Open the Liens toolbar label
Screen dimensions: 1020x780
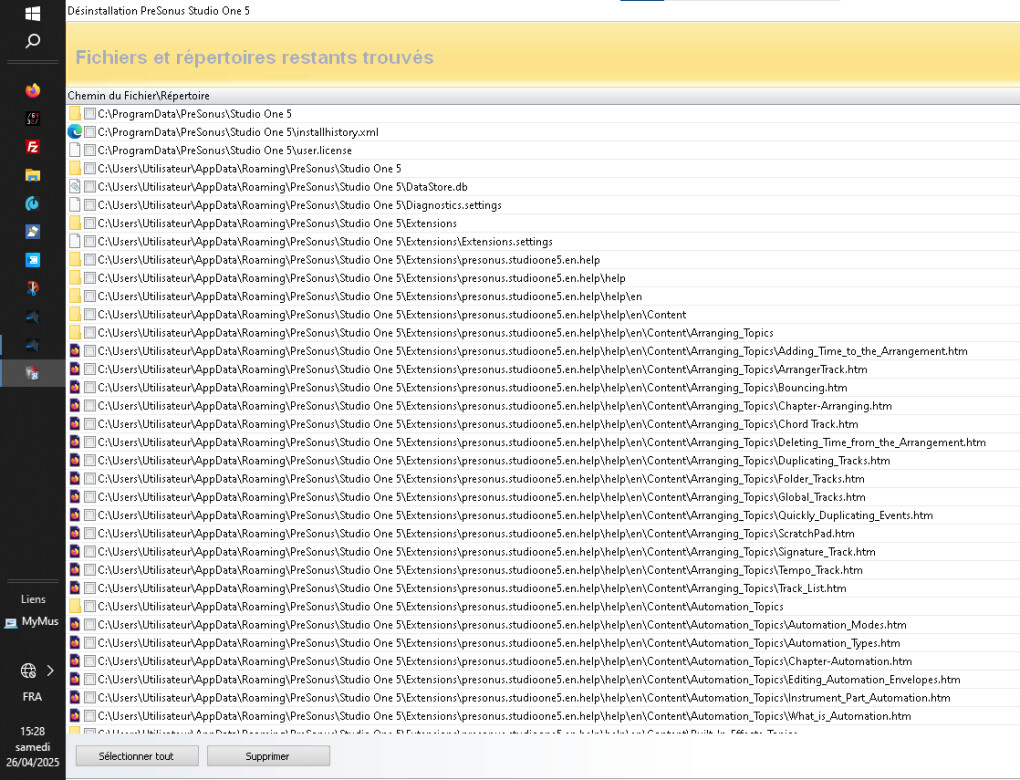[x=33, y=599]
